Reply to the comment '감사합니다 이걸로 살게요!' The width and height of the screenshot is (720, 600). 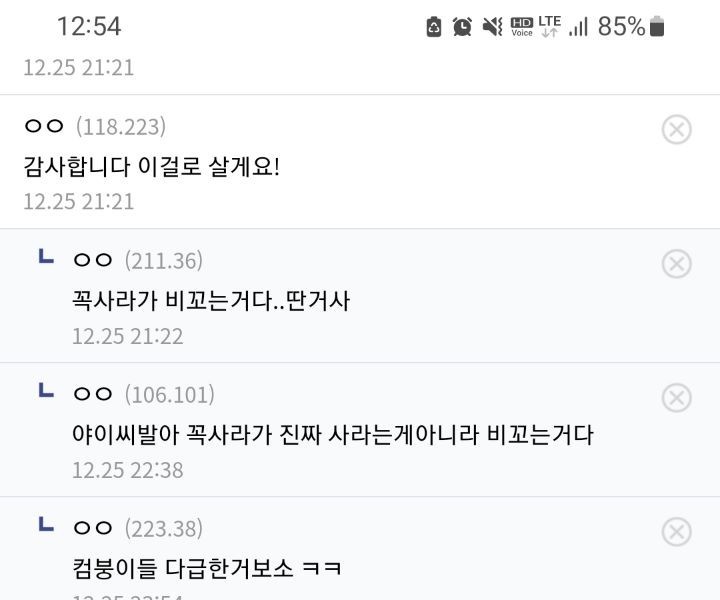click(x=151, y=166)
